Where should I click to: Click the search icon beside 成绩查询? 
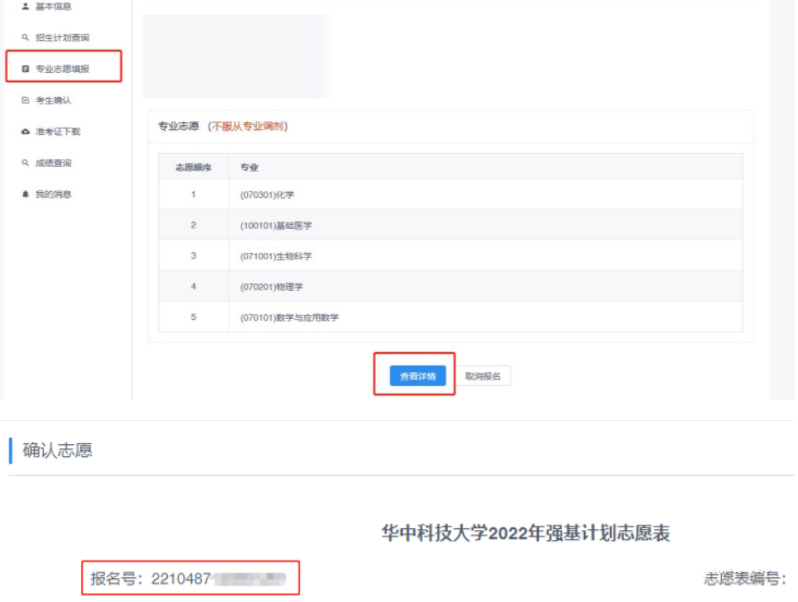coord(25,163)
